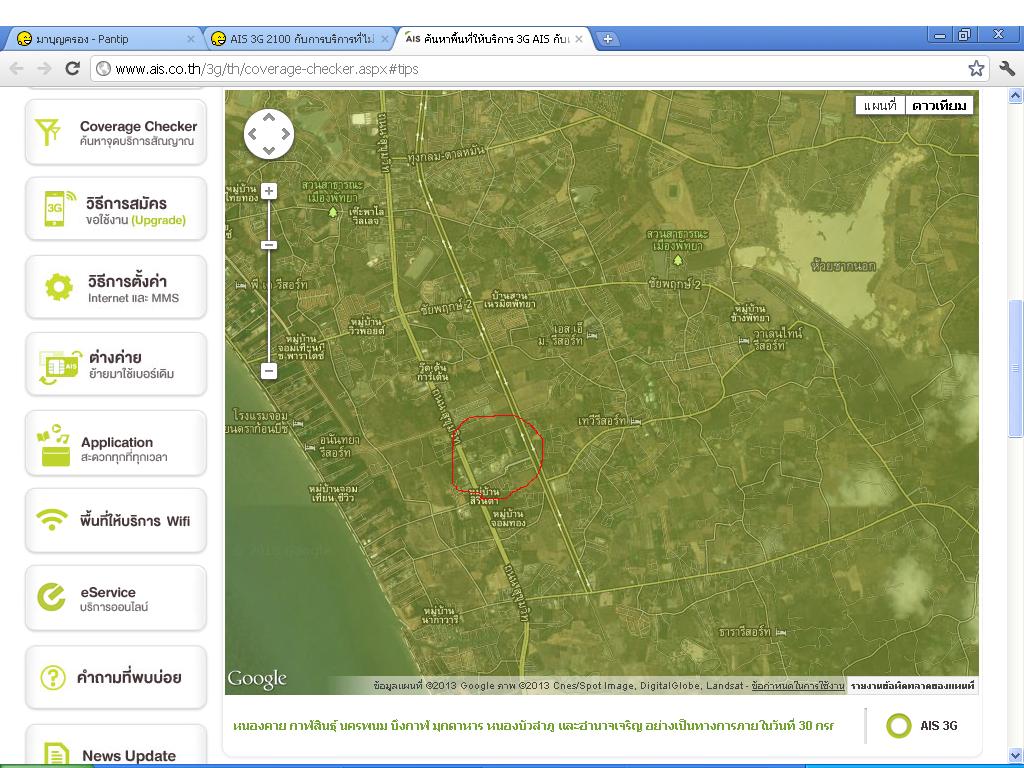Pan the map left with arrow
The width and height of the screenshot is (1024, 768).
click(251, 134)
